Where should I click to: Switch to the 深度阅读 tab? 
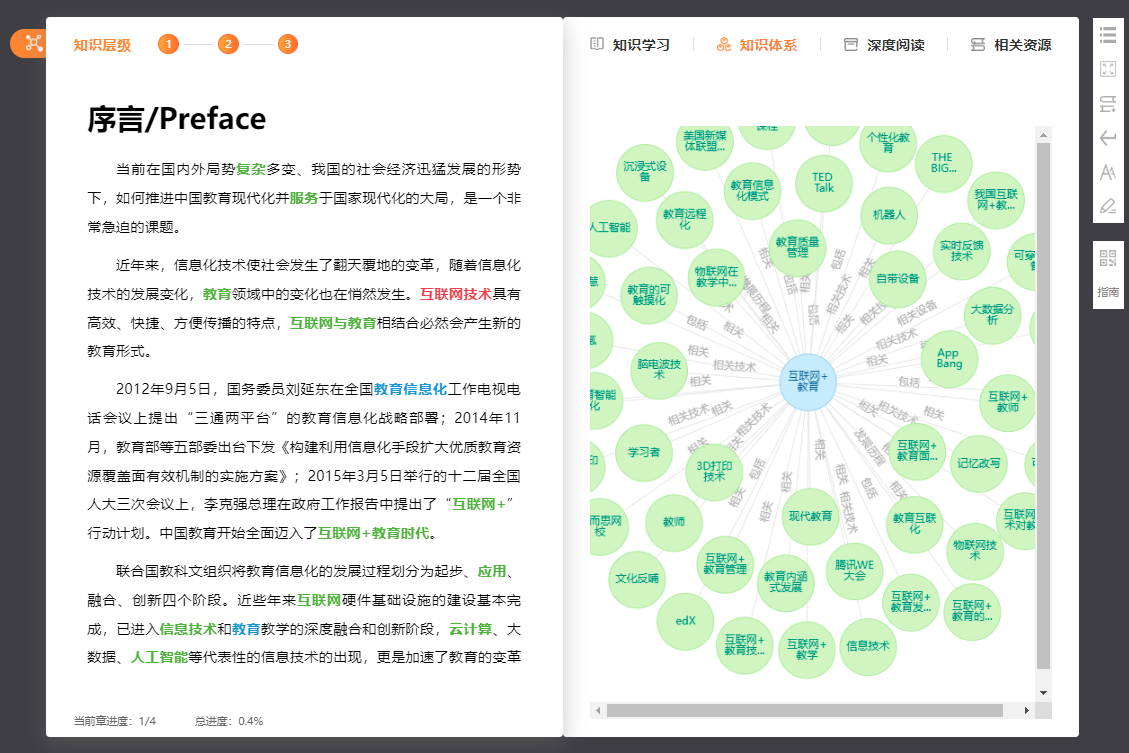884,45
